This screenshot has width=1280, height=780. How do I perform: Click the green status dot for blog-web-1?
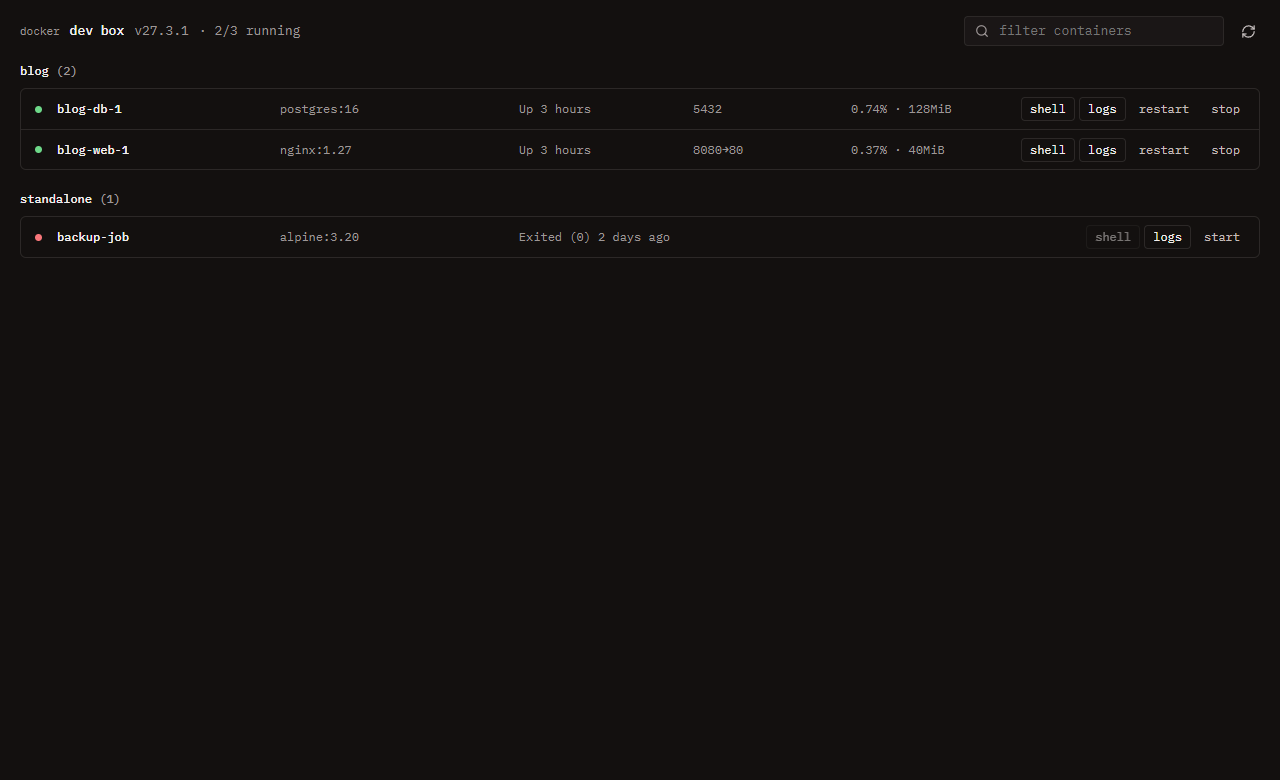(39, 150)
